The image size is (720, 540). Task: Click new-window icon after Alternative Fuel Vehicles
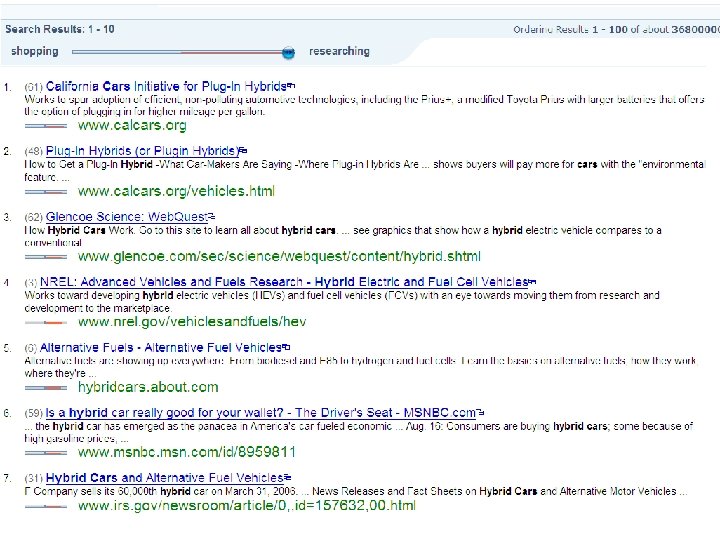(286, 347)
